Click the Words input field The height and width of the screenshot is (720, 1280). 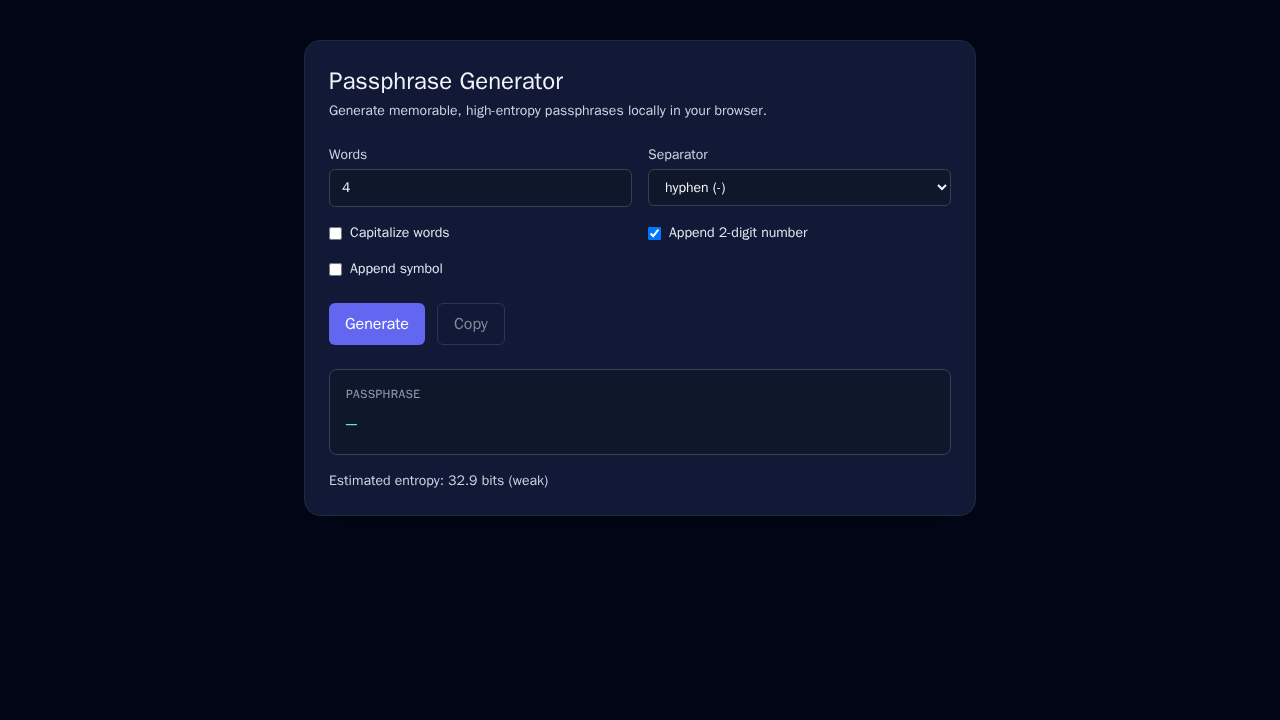(480, 187)
